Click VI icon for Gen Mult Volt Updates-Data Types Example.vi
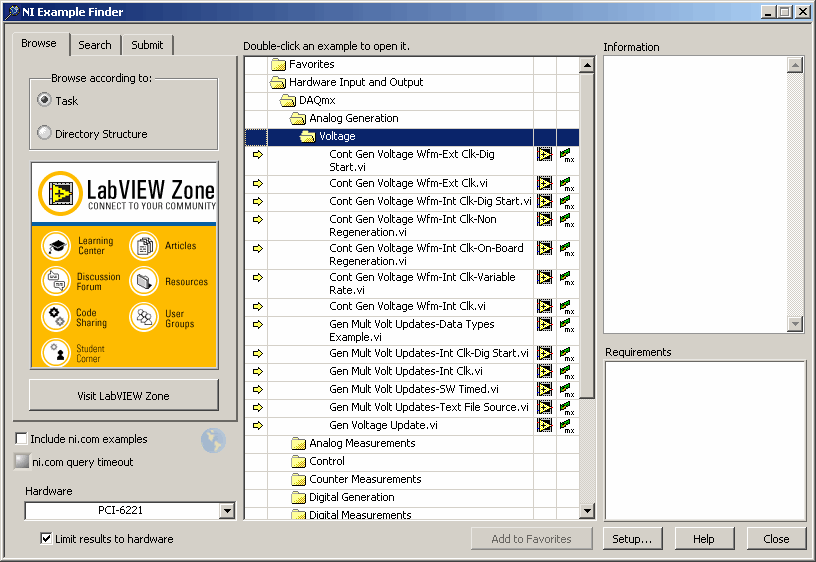Viewport: 816px width, 562px height. [x=544, y=325]
